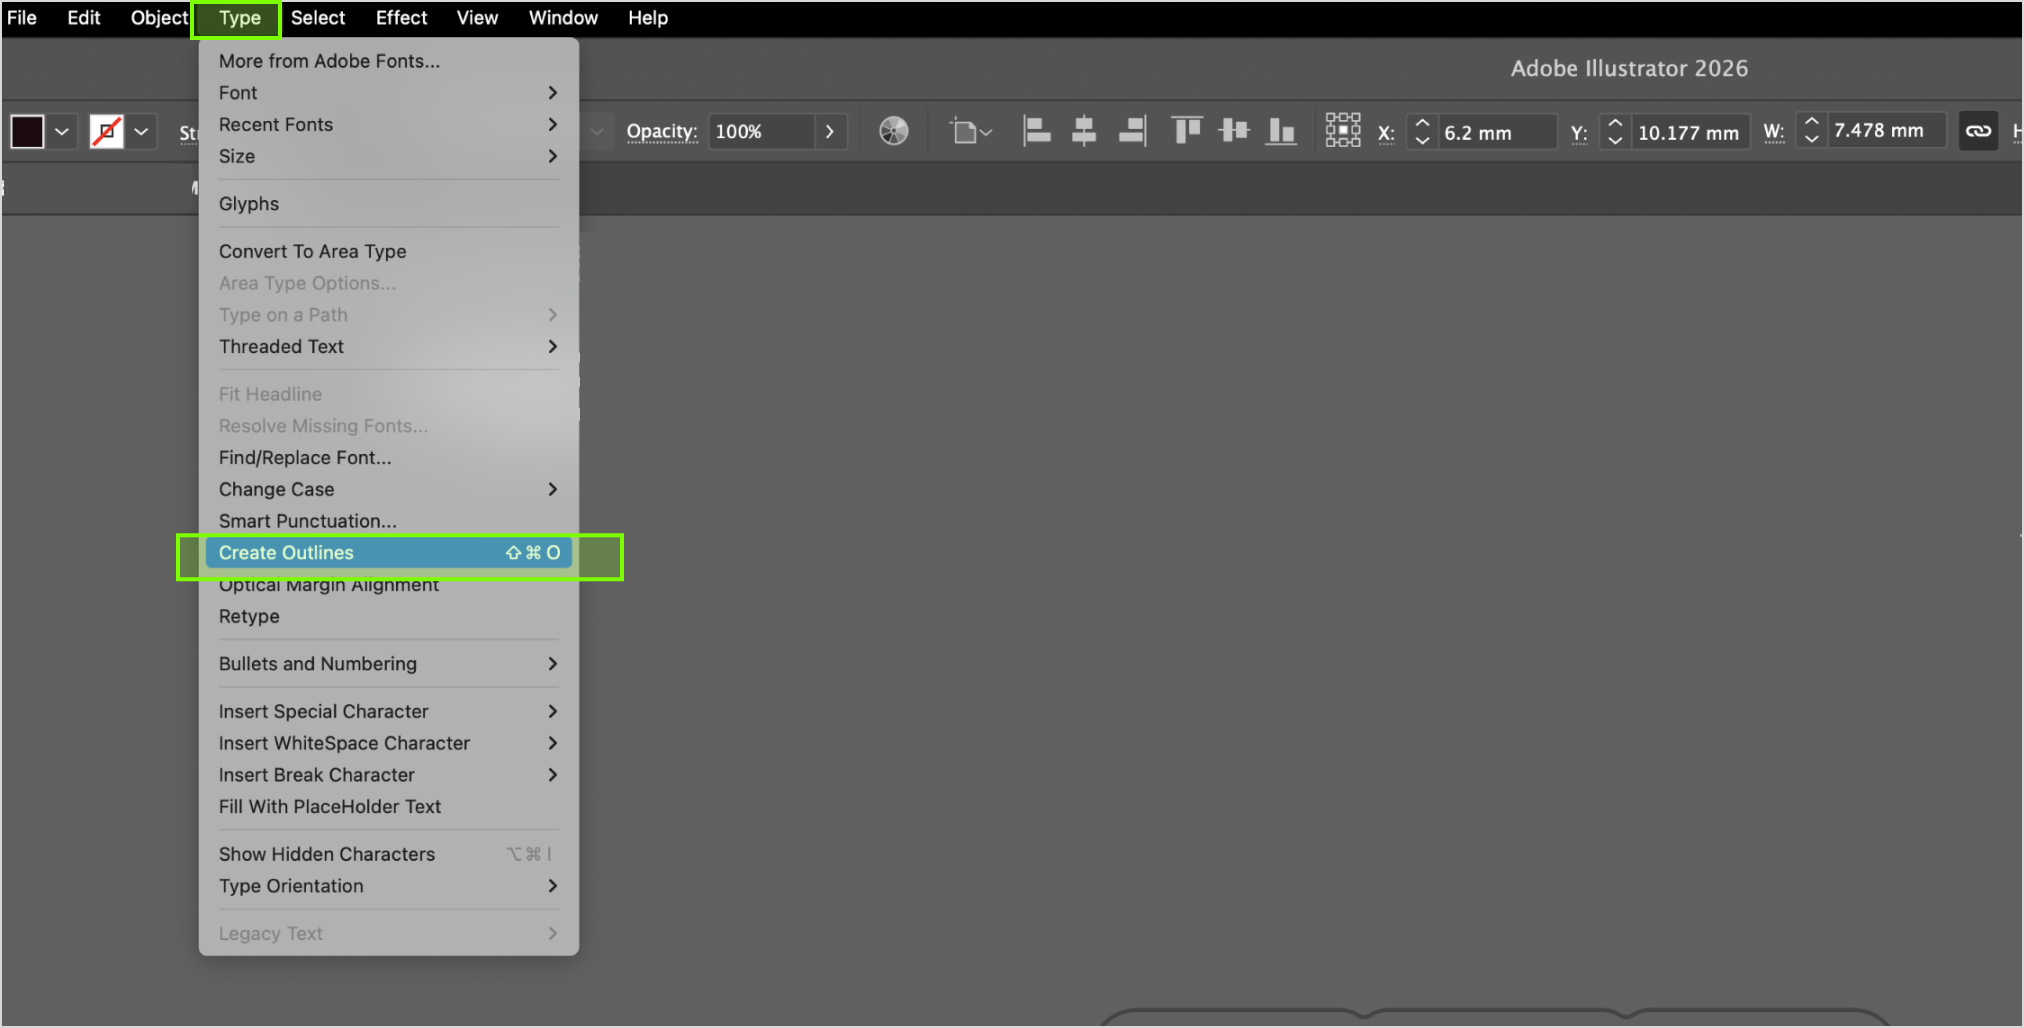Click the vertical align center icon

click(1234, 131)
